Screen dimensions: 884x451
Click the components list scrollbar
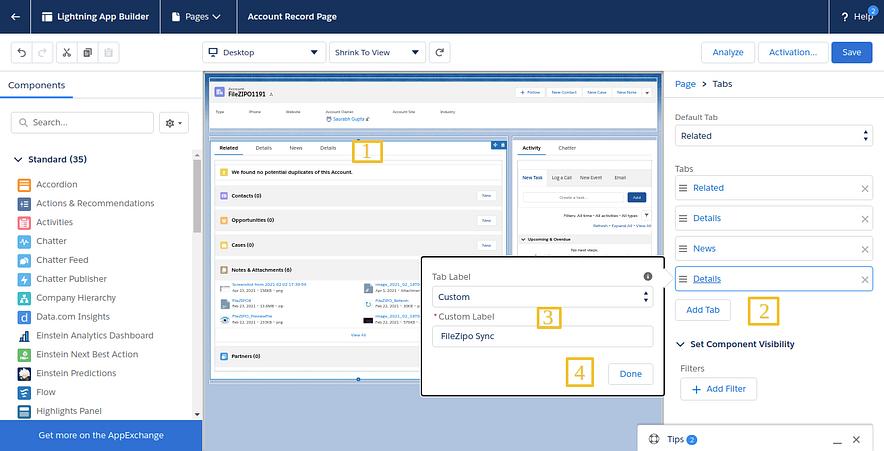point(197,196)
